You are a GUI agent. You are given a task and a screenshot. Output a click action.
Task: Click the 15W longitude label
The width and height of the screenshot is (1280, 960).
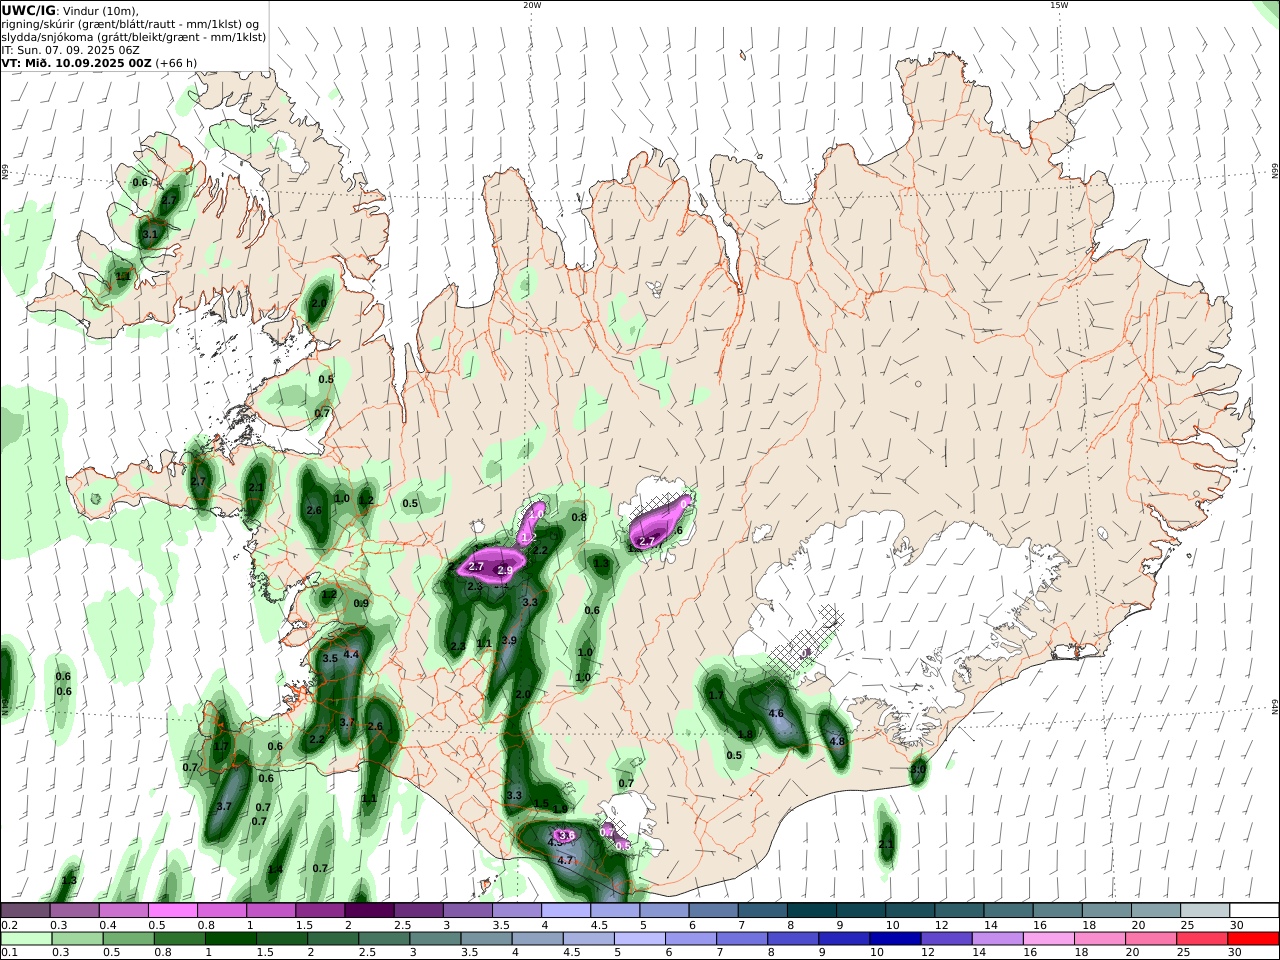pyautogui.click(x=1059, y=5)
